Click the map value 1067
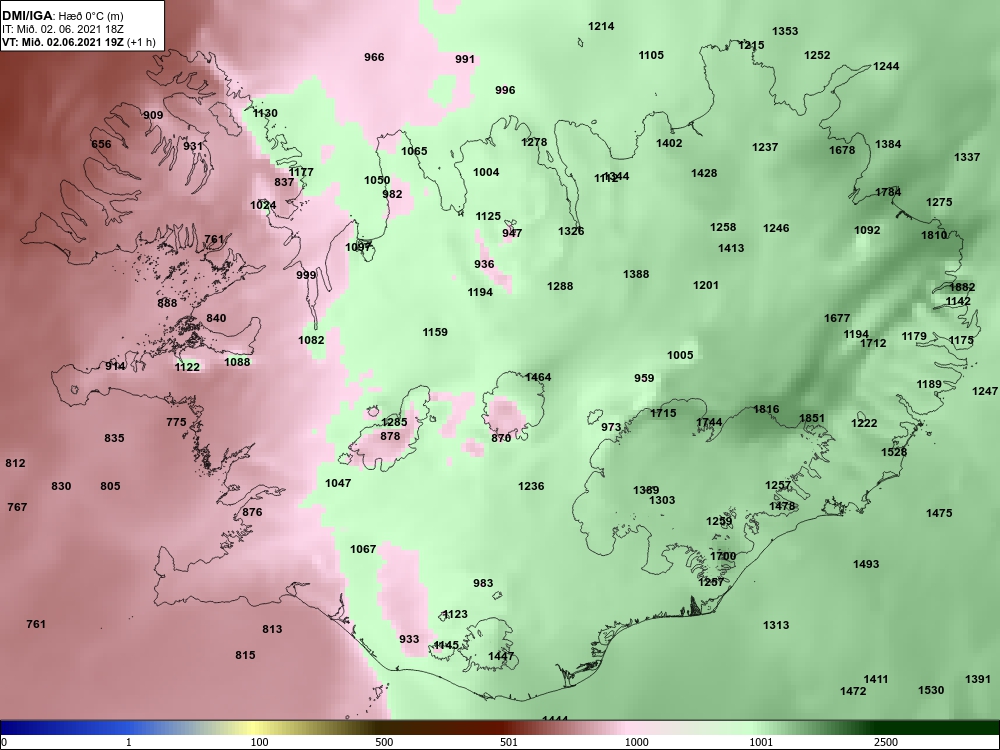 pyautogui.click(x=363, y=549)
